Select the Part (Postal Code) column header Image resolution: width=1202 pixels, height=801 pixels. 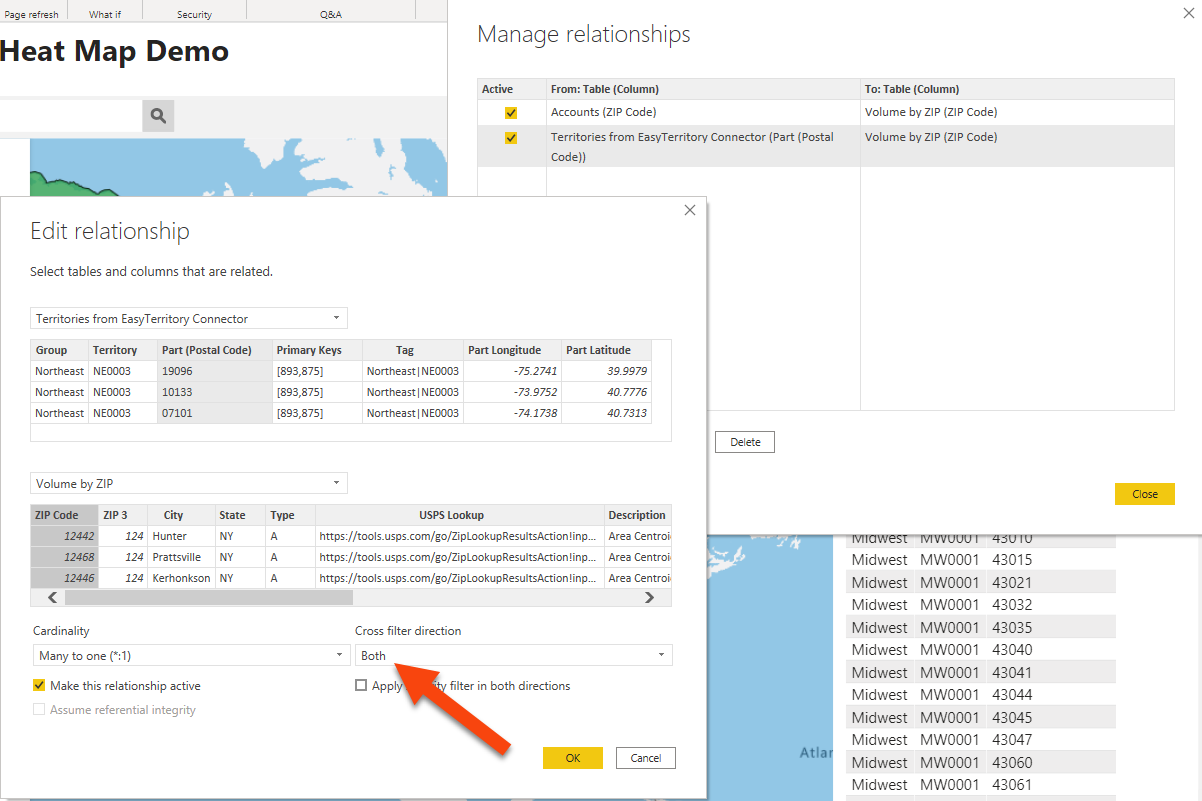click(214, 350)
